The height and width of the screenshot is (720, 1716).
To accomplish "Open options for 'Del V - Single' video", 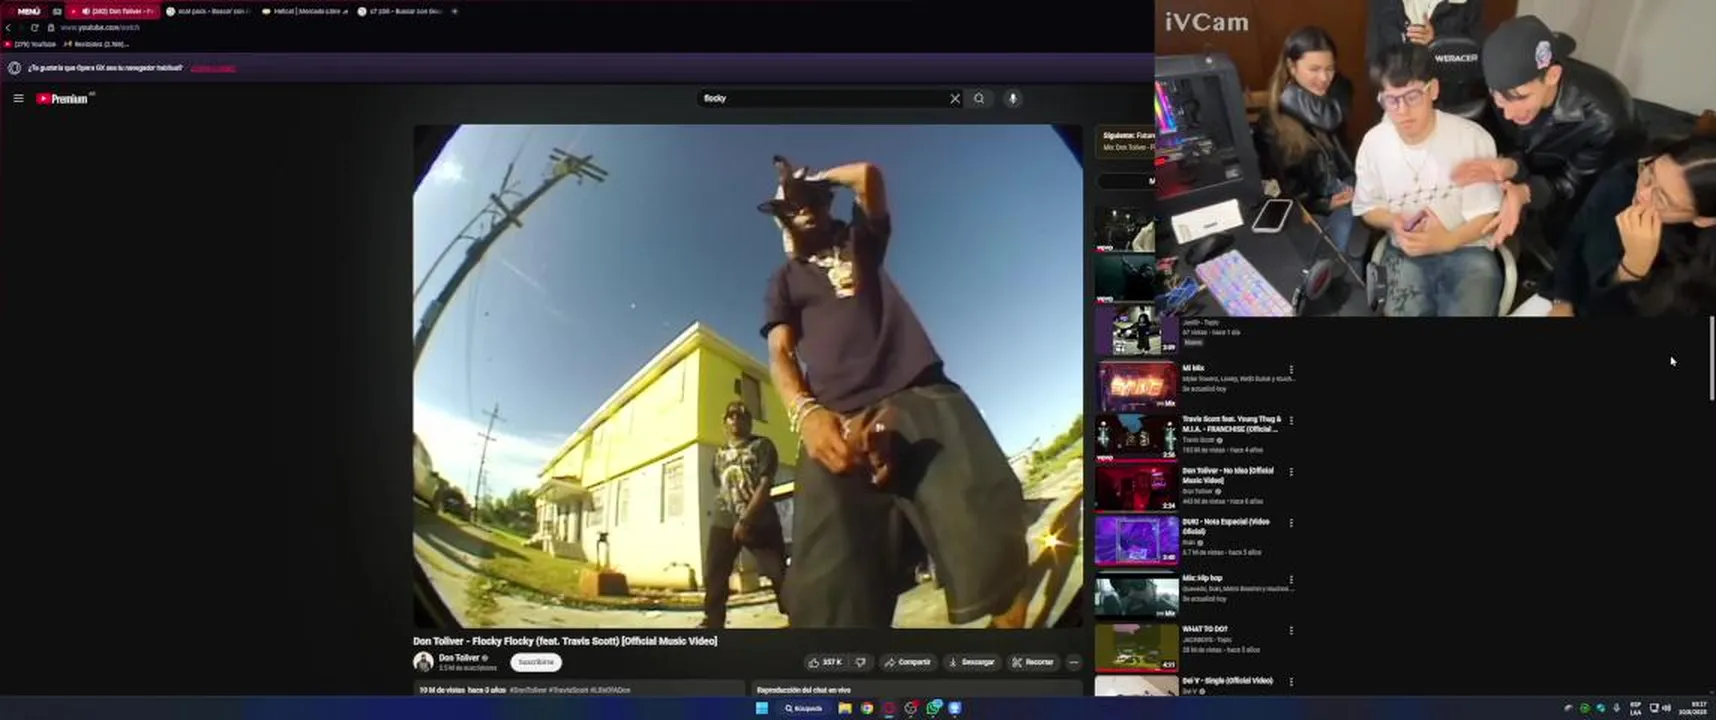I will pyautogui.click(x=1291, y=682).
